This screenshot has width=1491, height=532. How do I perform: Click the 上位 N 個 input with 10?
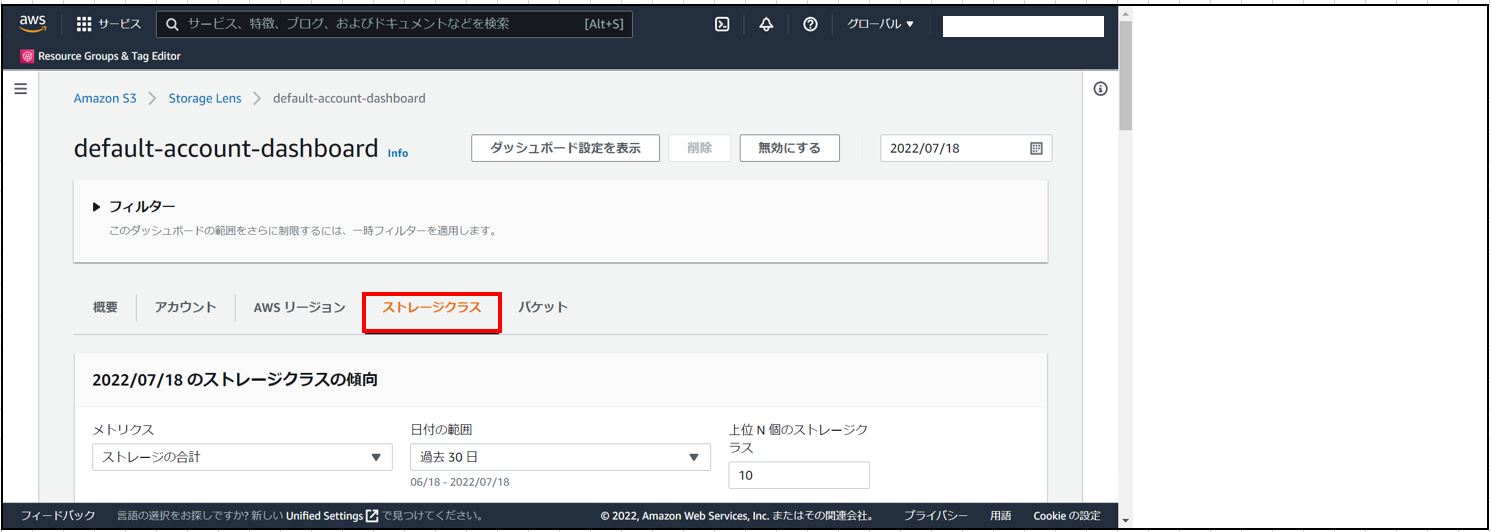click(799, 475)
